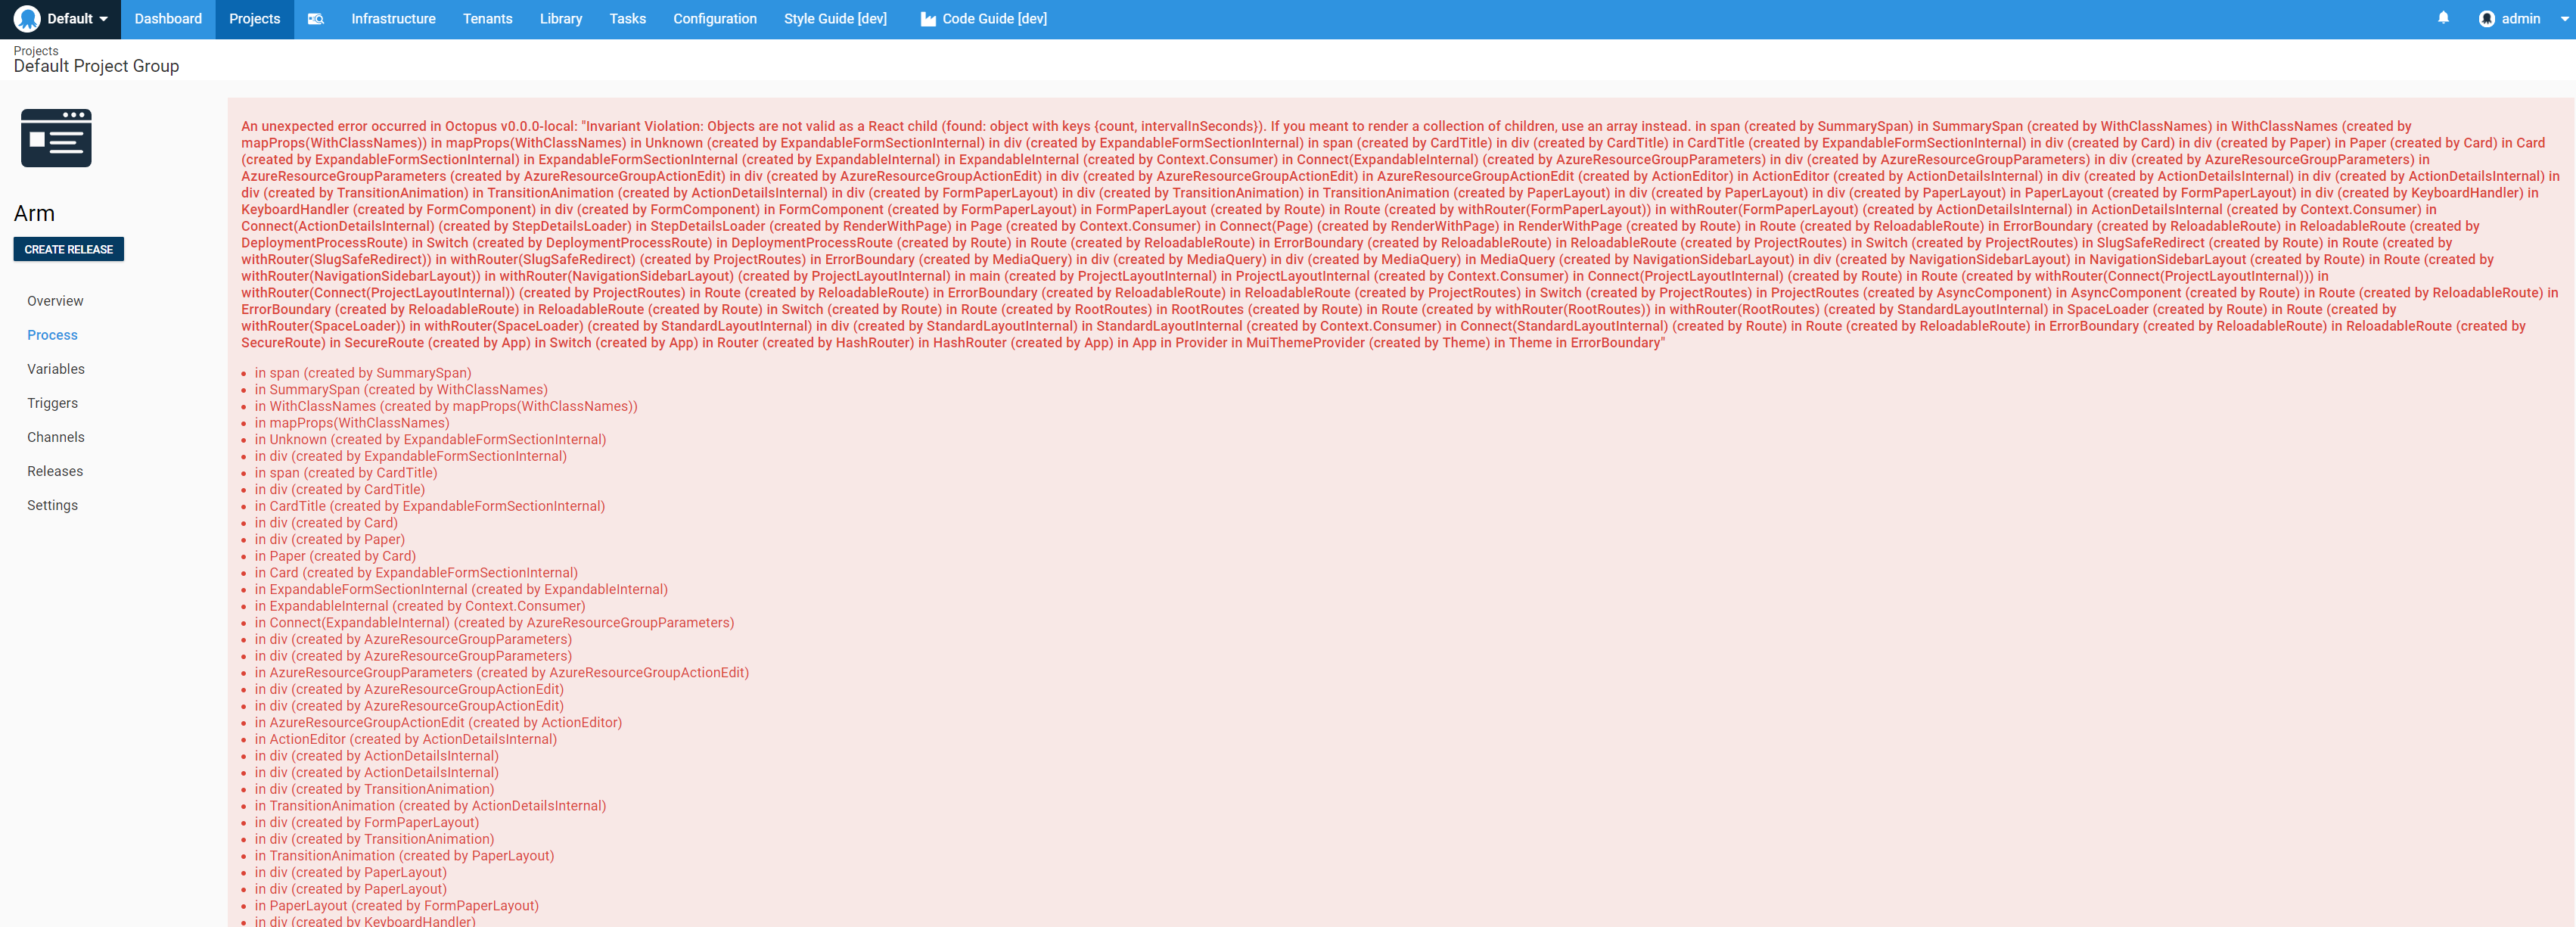Click the 'An unexpected error occurred' message
Viewport: 2576px width, 927px height.
(1400, 234)
